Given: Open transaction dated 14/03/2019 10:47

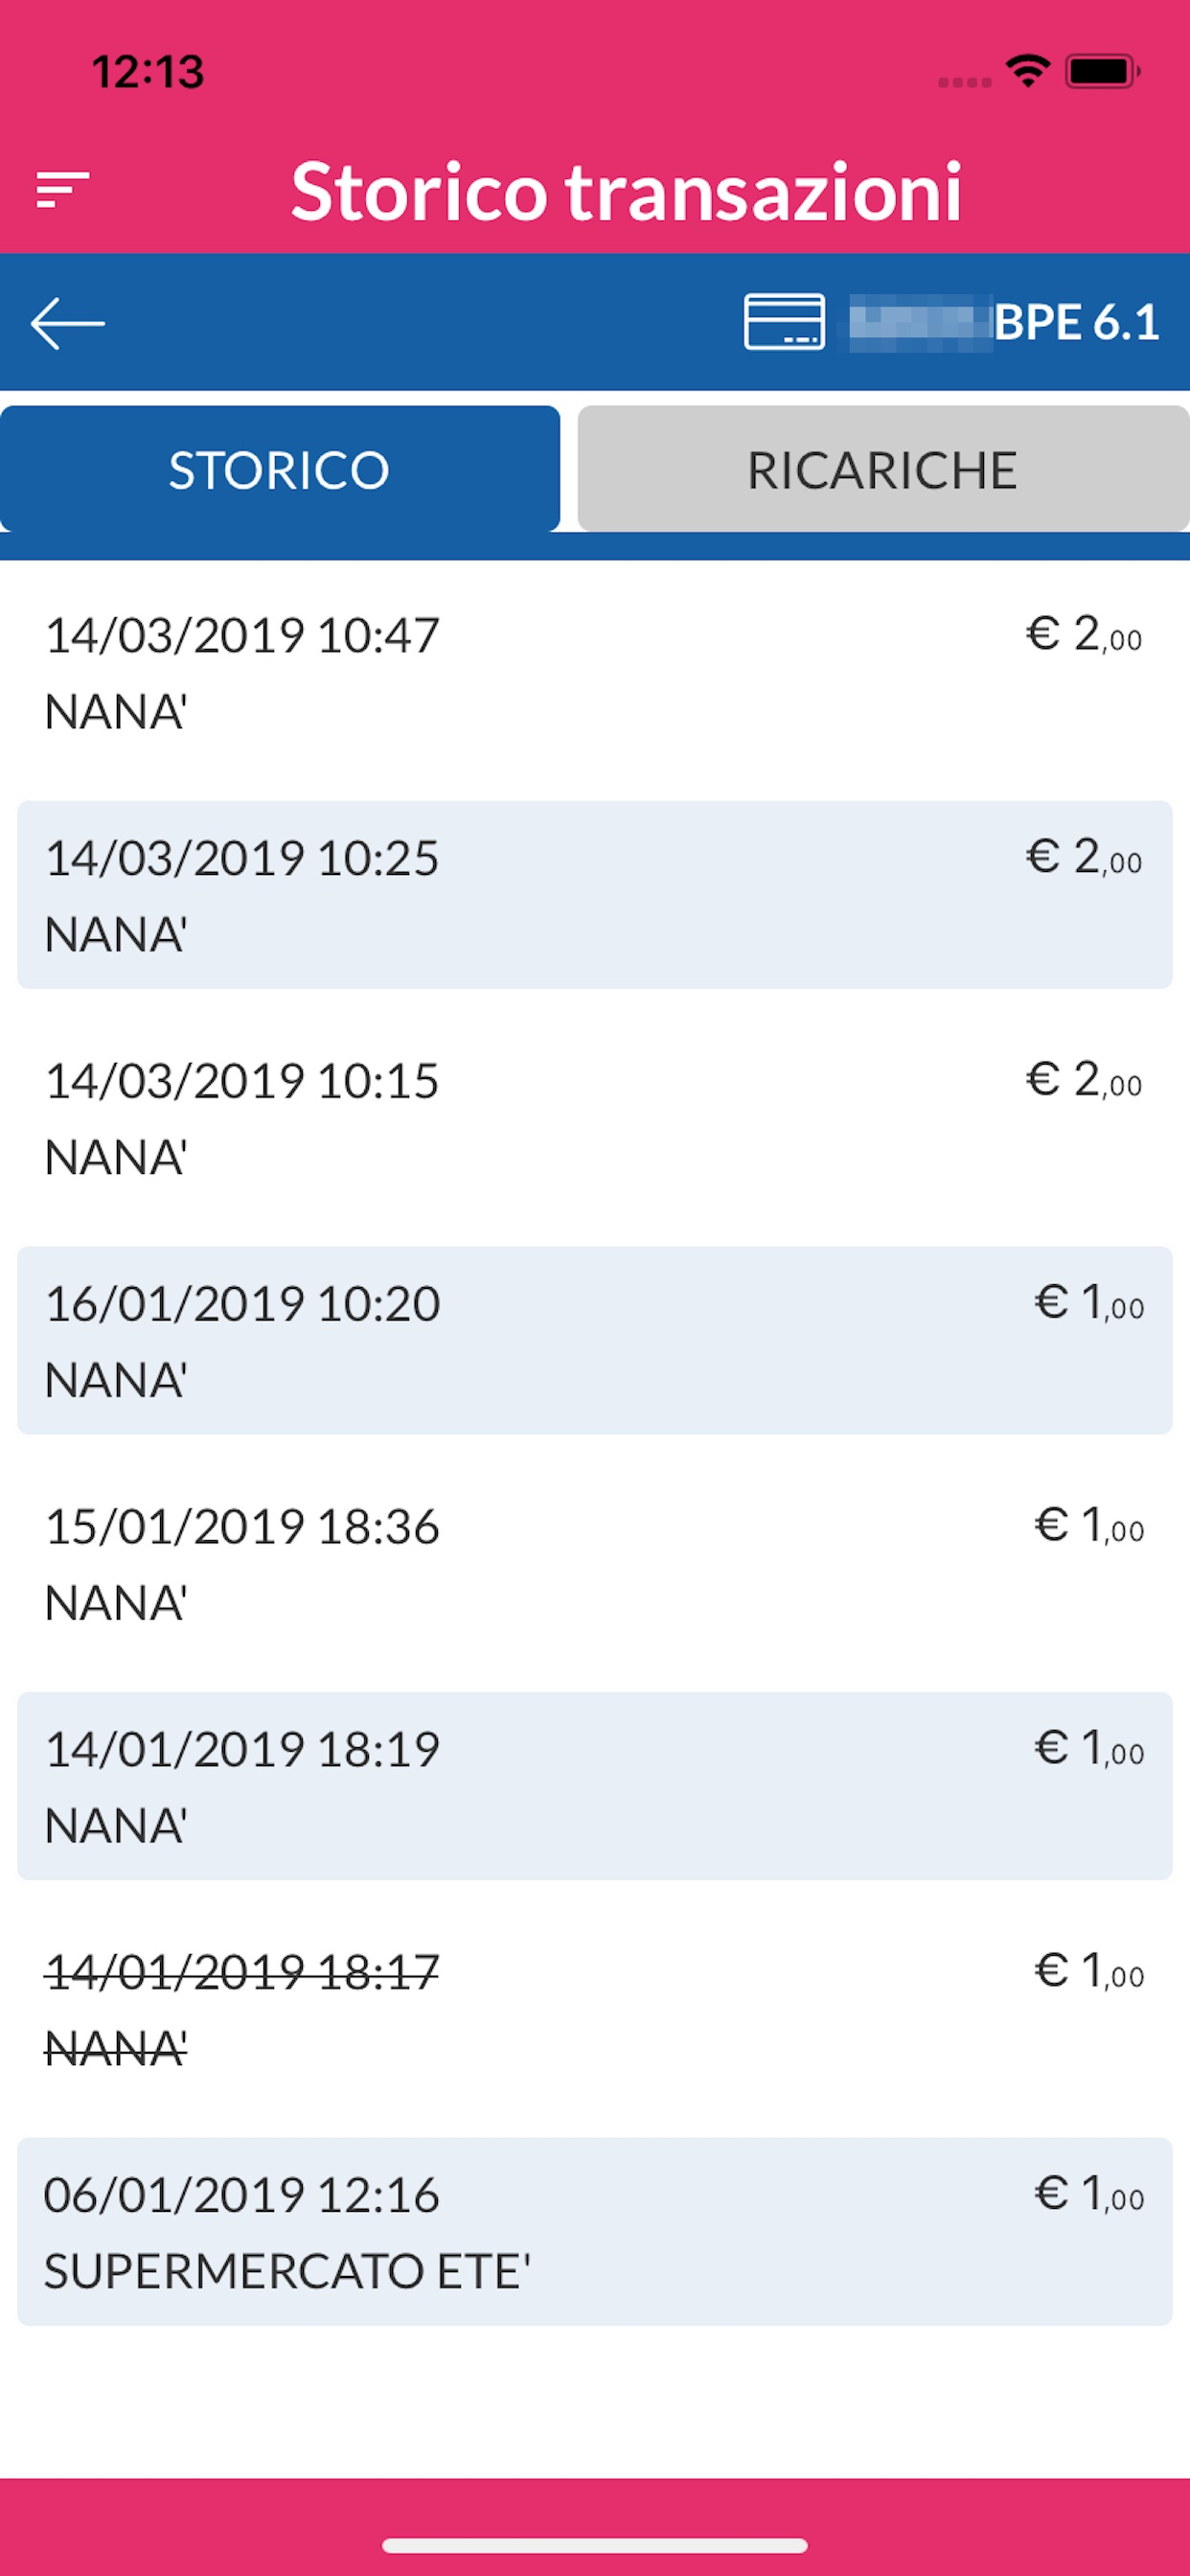Looking at the screenshot, I should click(595, 672).
